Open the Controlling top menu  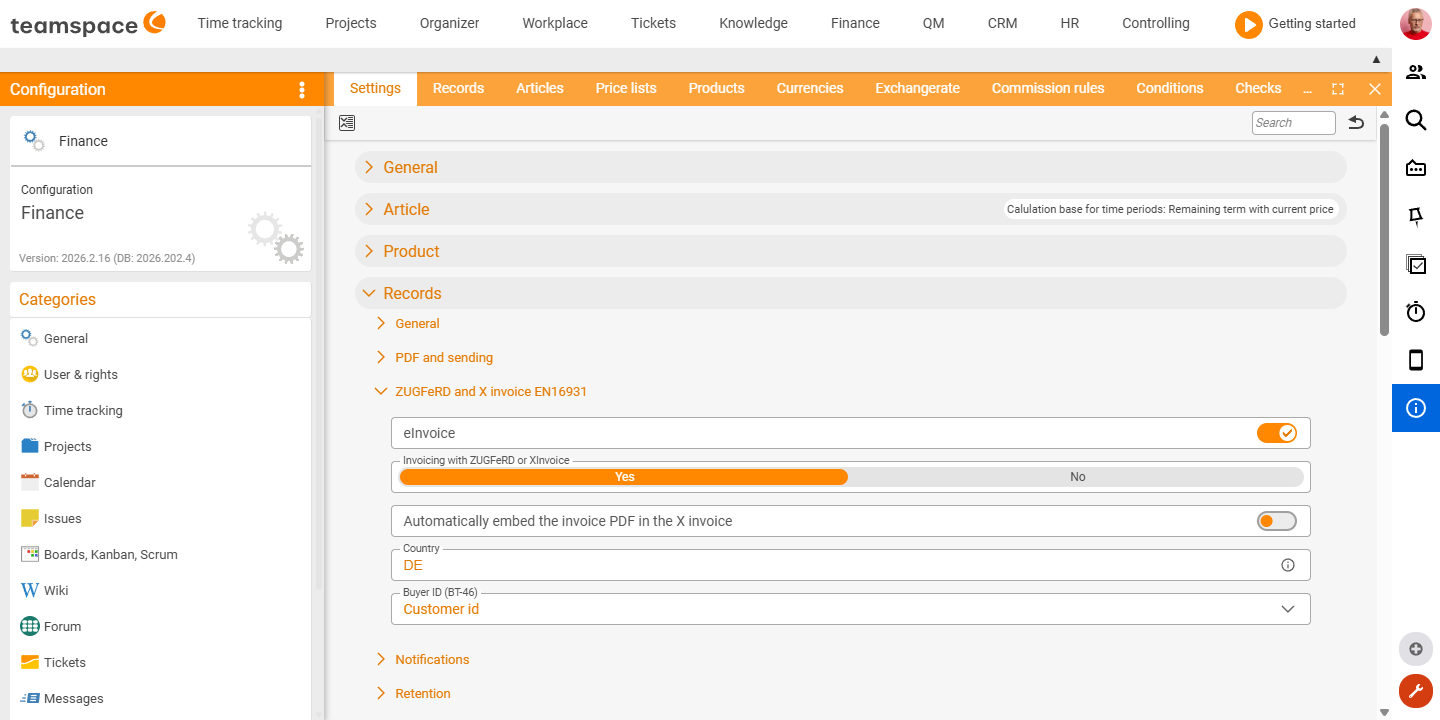[1156, 23]
